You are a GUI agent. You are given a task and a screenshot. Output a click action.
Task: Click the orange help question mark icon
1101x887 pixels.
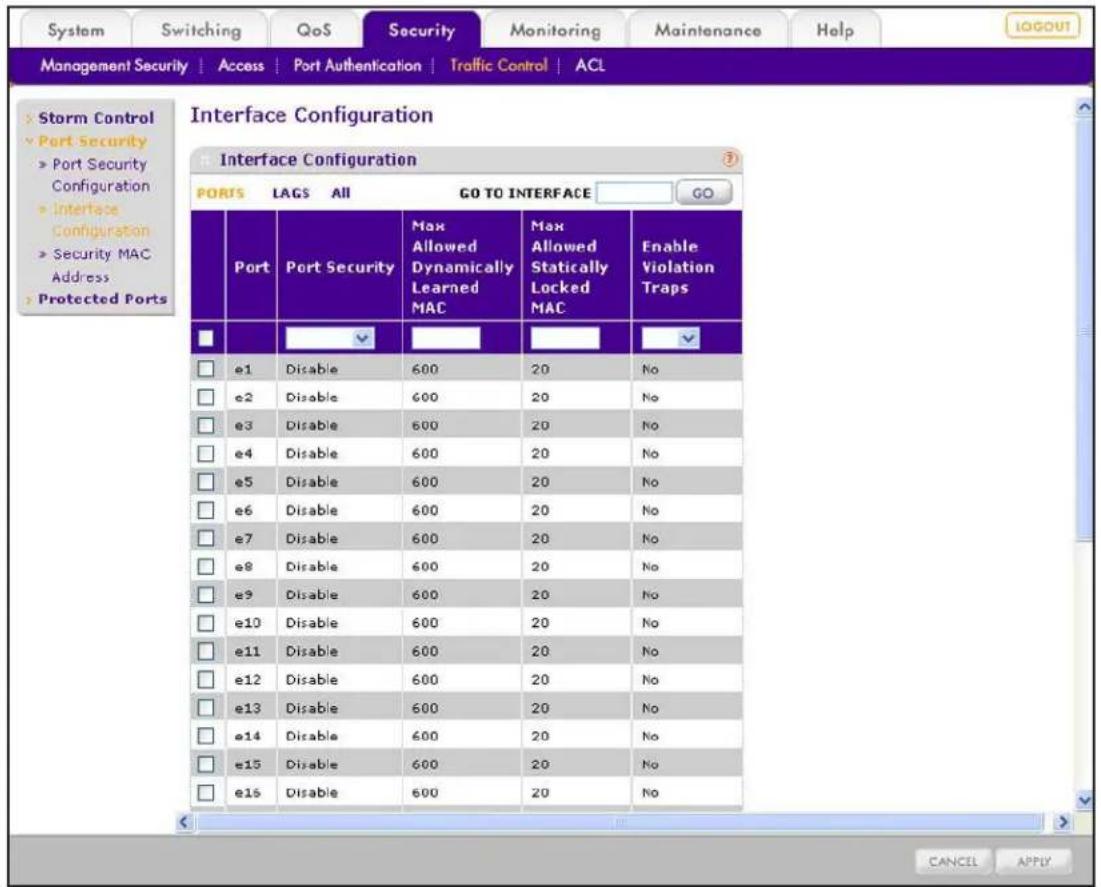point(730,159)
